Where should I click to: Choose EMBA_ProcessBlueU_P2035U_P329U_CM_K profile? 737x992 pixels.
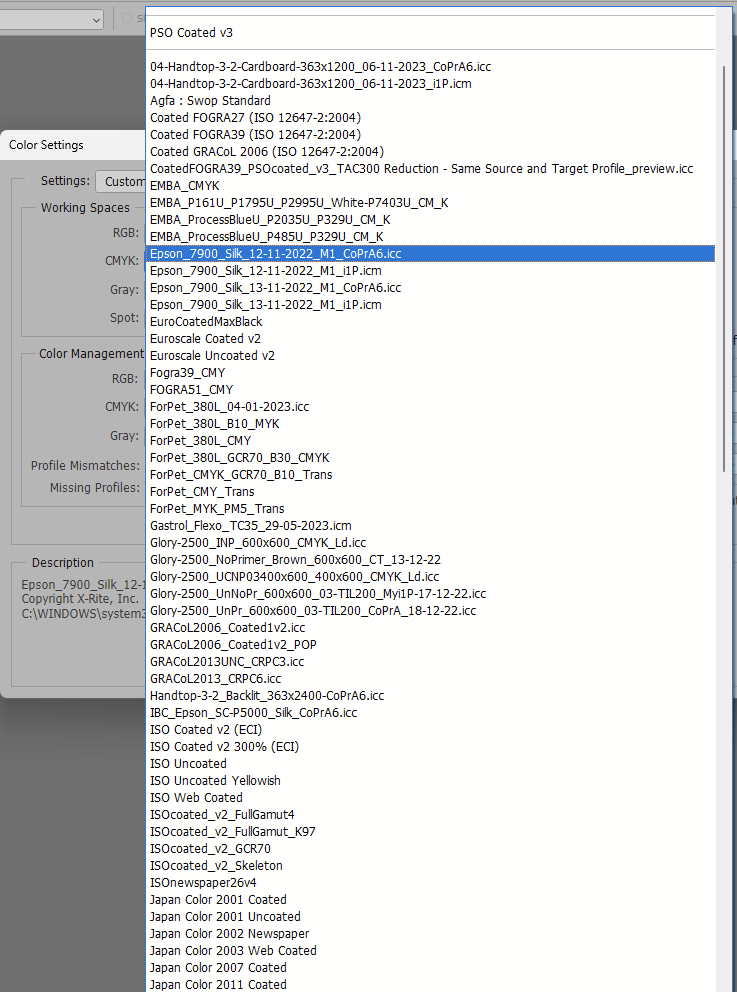(x=430, y=220)
